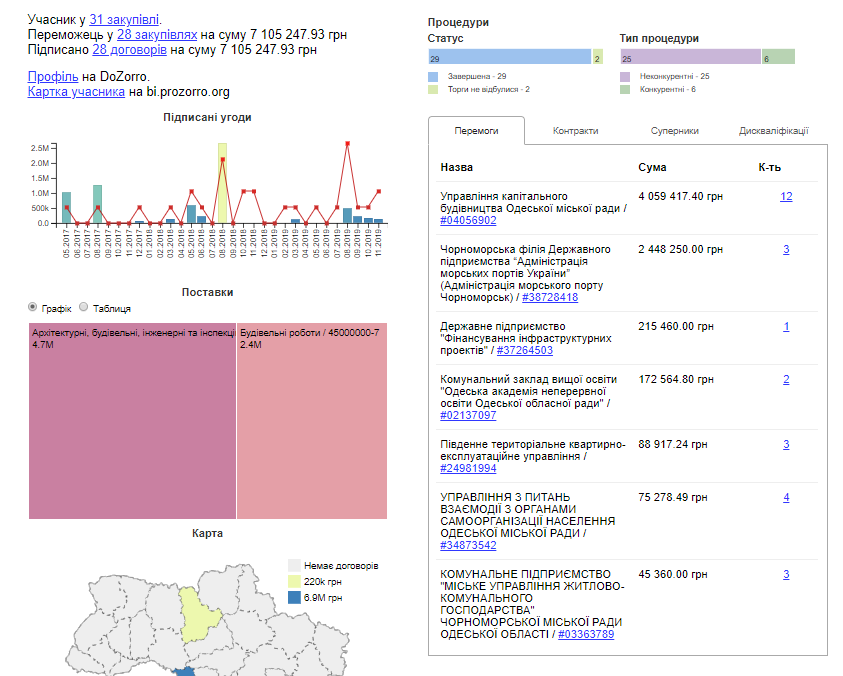Click the purple Неконкурентні legend swatch
Image resolution: width=843 pixels, height=676 pixels.
[x=625, y=76]
